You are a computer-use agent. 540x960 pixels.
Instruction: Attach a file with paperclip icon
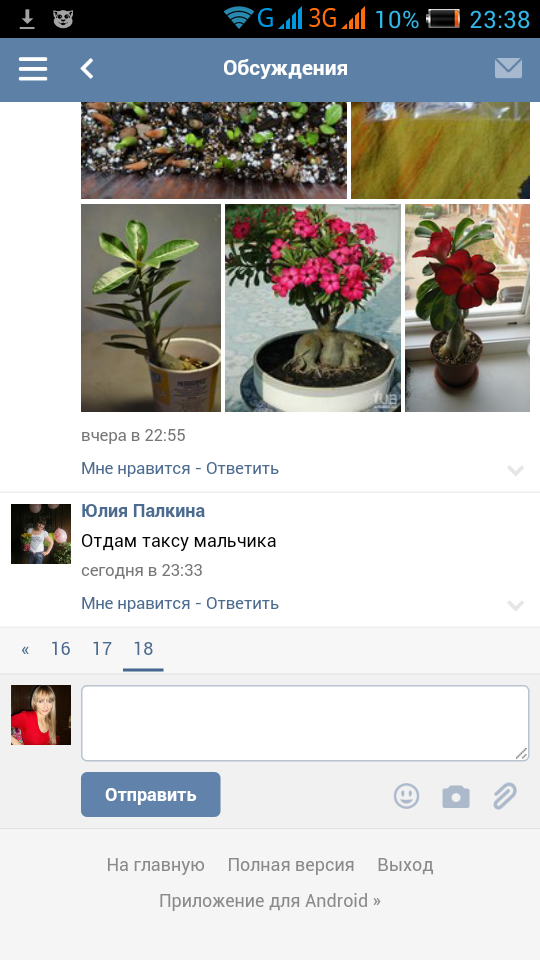(505, 796)
